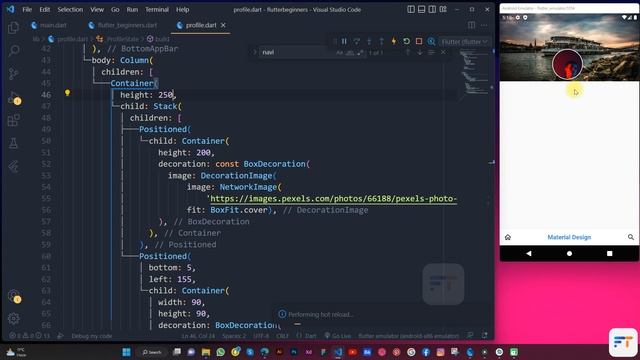Viewport: 640px width, 360px height.
Task: Open Customize Layout icon in title bar
Action: (443, 9)
